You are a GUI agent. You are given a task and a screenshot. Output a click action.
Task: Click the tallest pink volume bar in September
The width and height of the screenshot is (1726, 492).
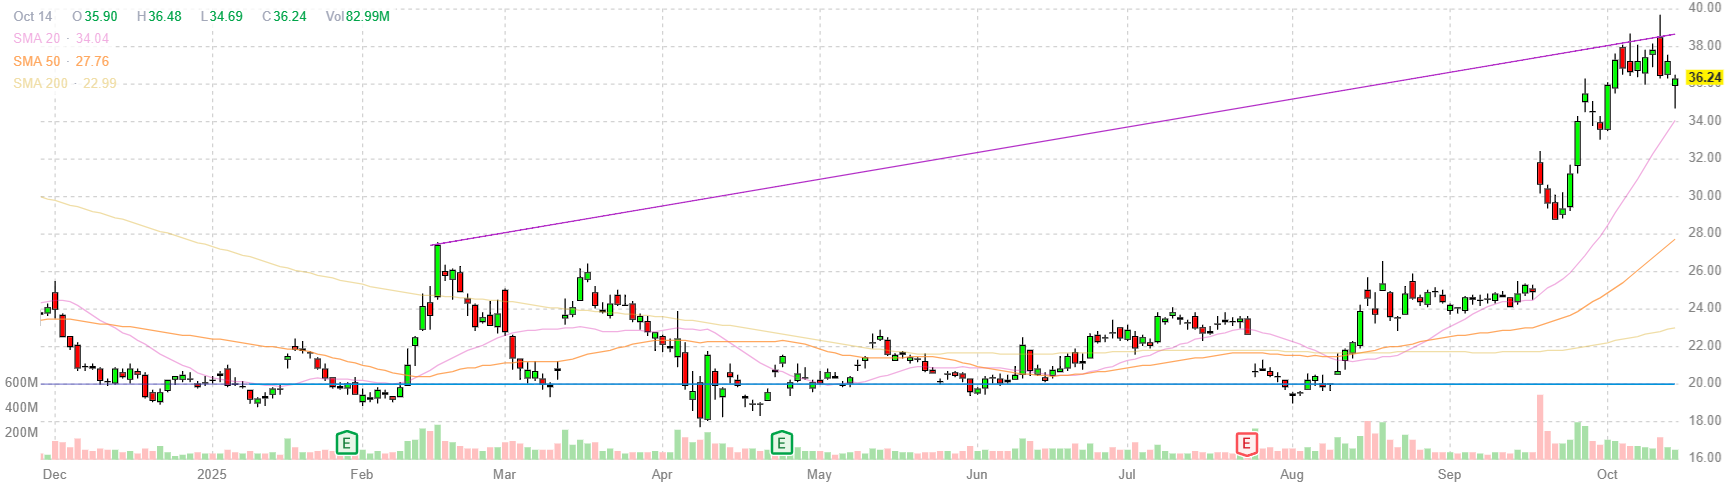1540,426
